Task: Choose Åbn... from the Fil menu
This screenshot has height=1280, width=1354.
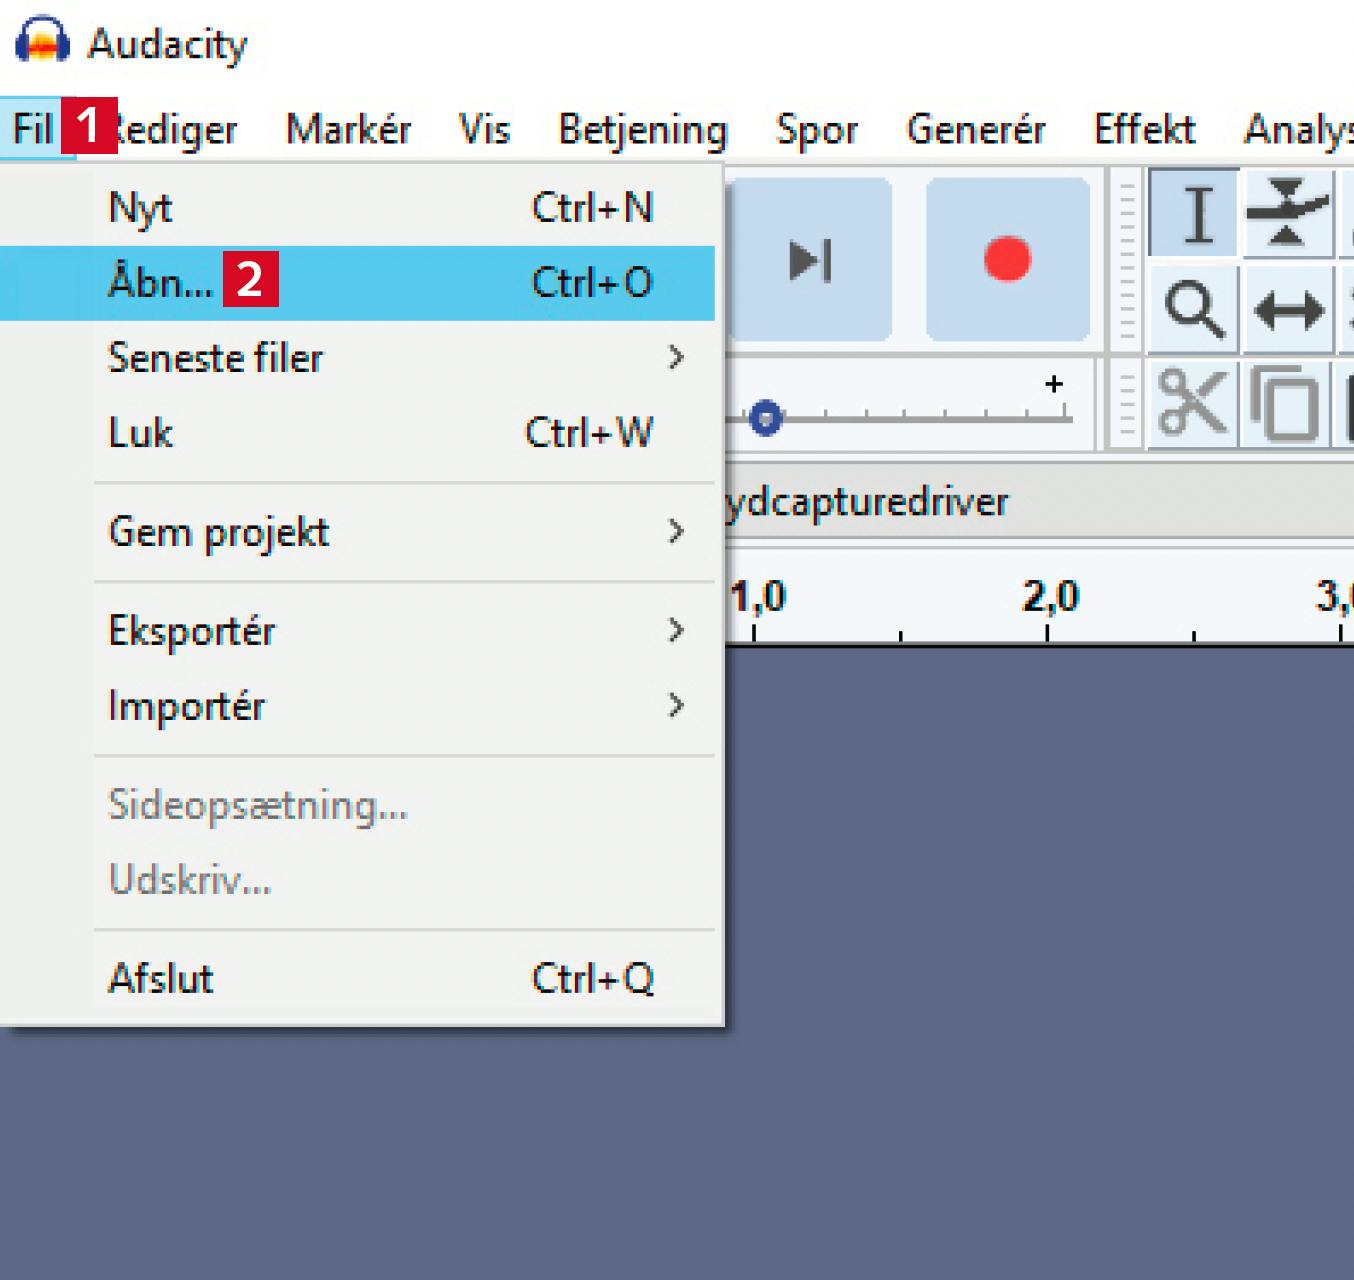Action: pos(160,283)
